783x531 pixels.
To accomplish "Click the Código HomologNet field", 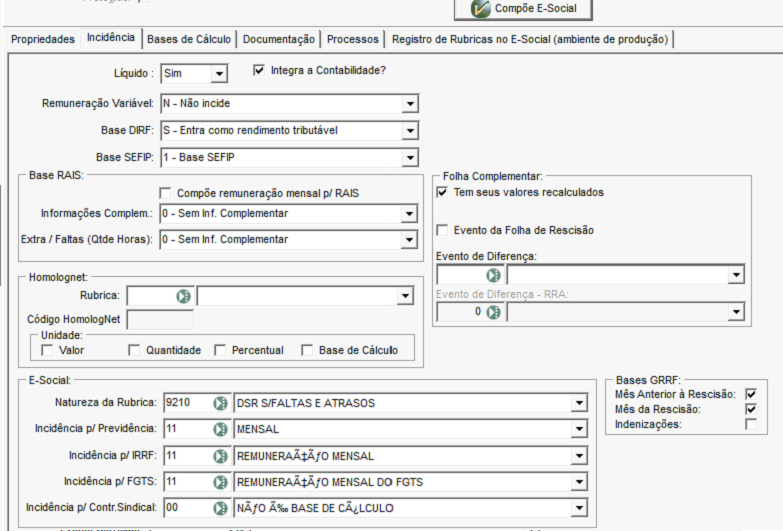I will (x=160, y=320).
